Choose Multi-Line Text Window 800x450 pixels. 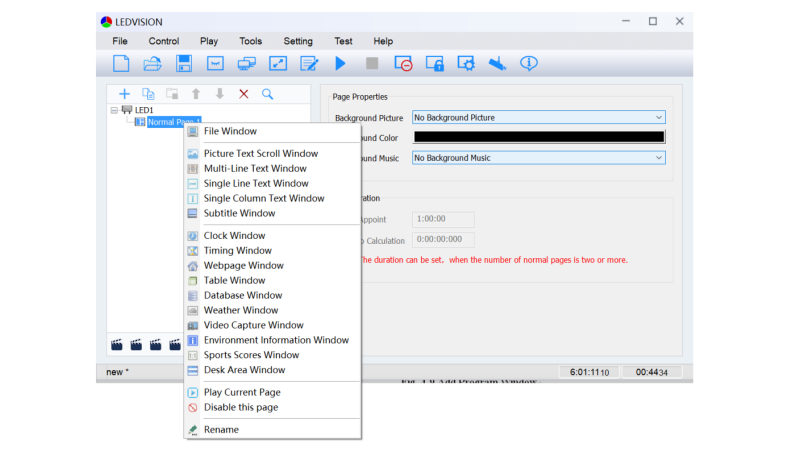pyautogui.click(x=272, y=168)
